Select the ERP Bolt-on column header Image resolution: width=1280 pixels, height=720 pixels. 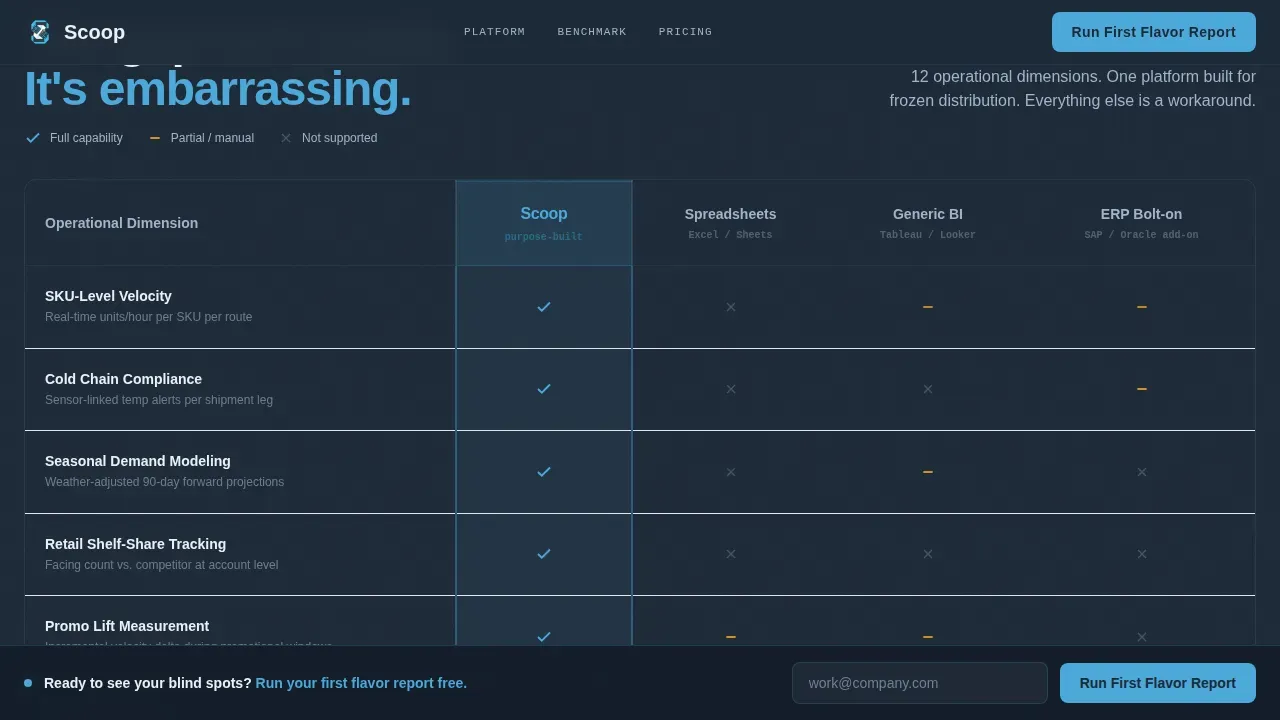pyautogui.click(x=1141, y=223)
